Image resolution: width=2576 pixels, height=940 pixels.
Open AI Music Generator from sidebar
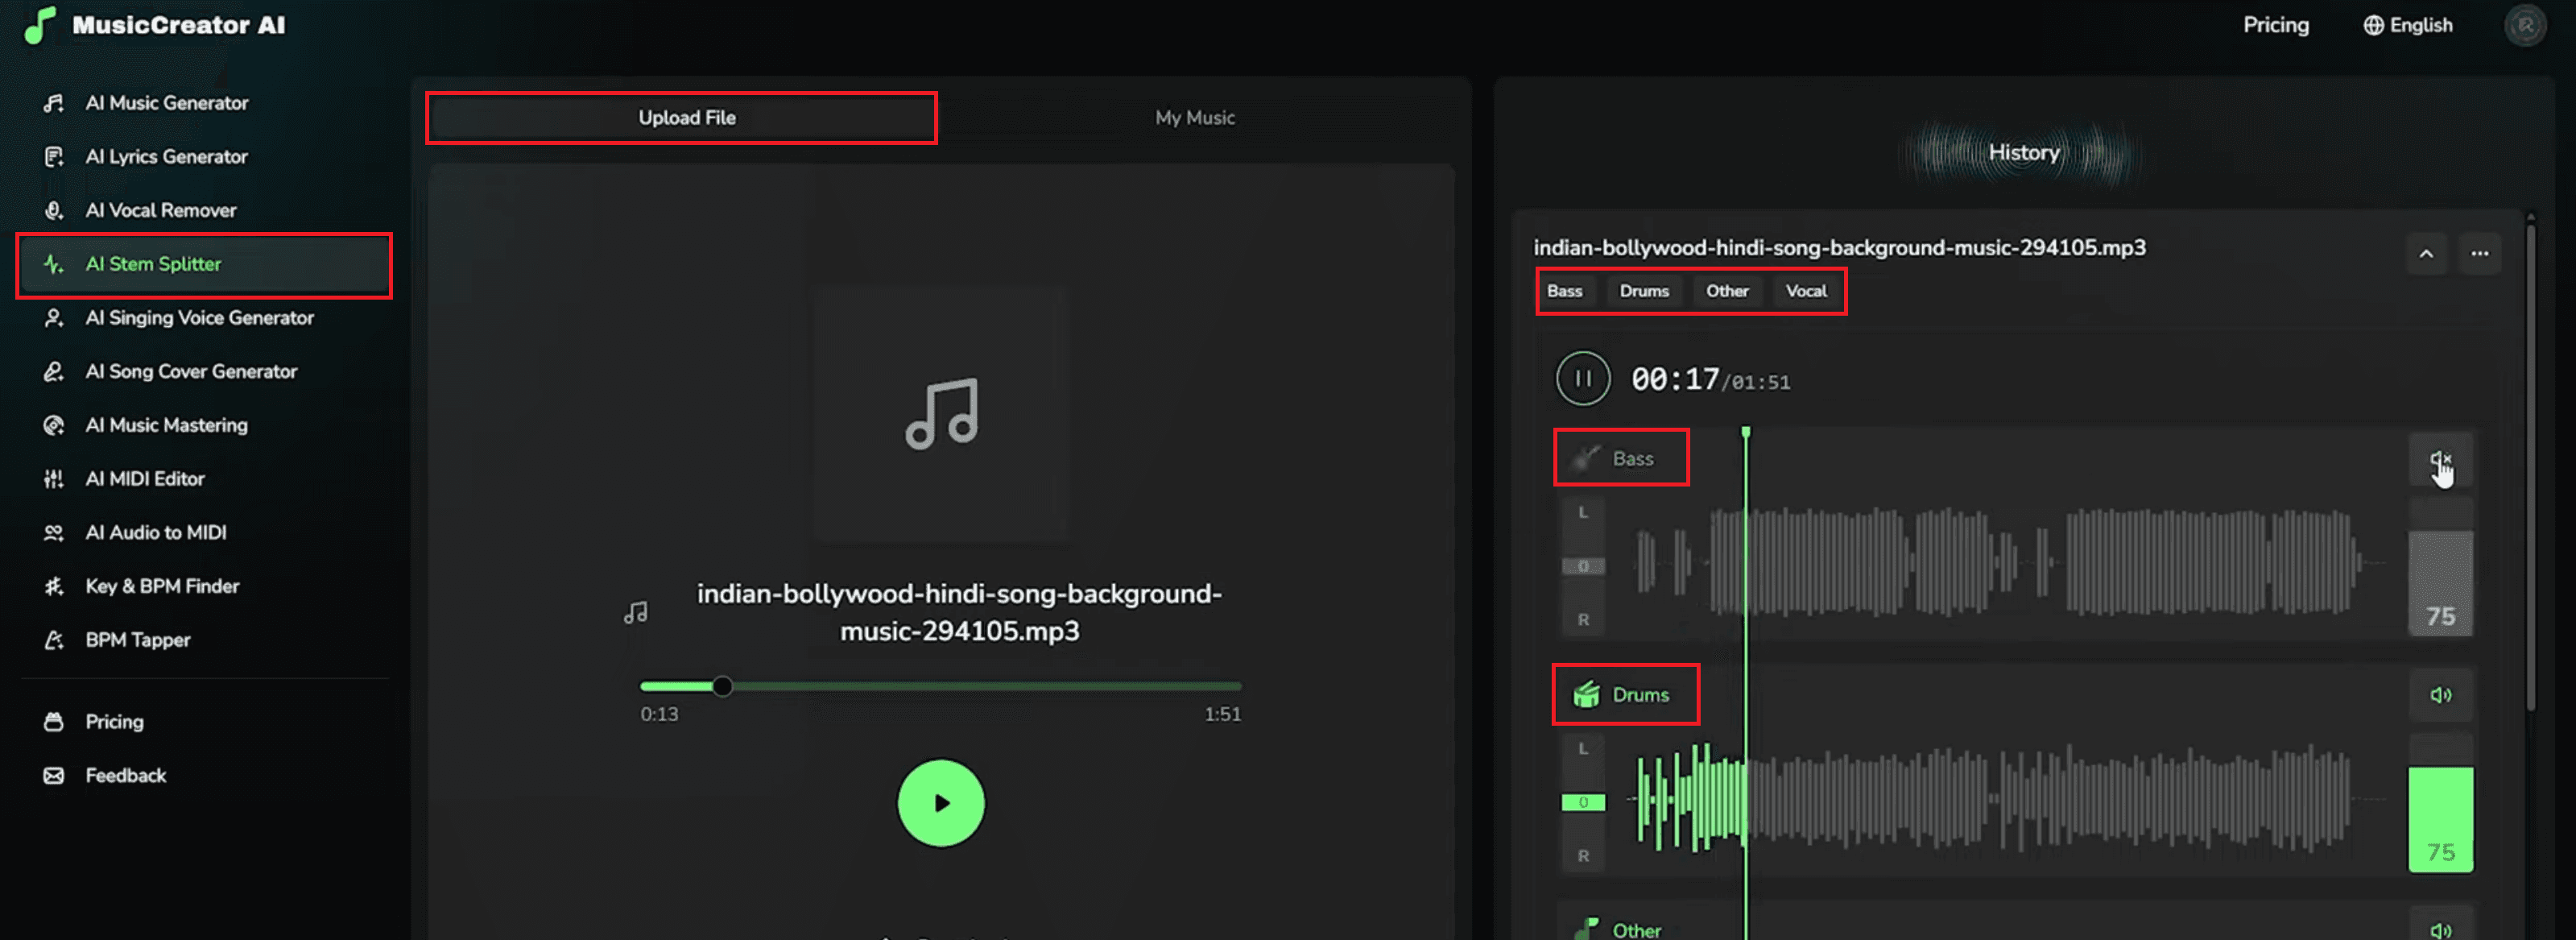click(x=166, y=103)
